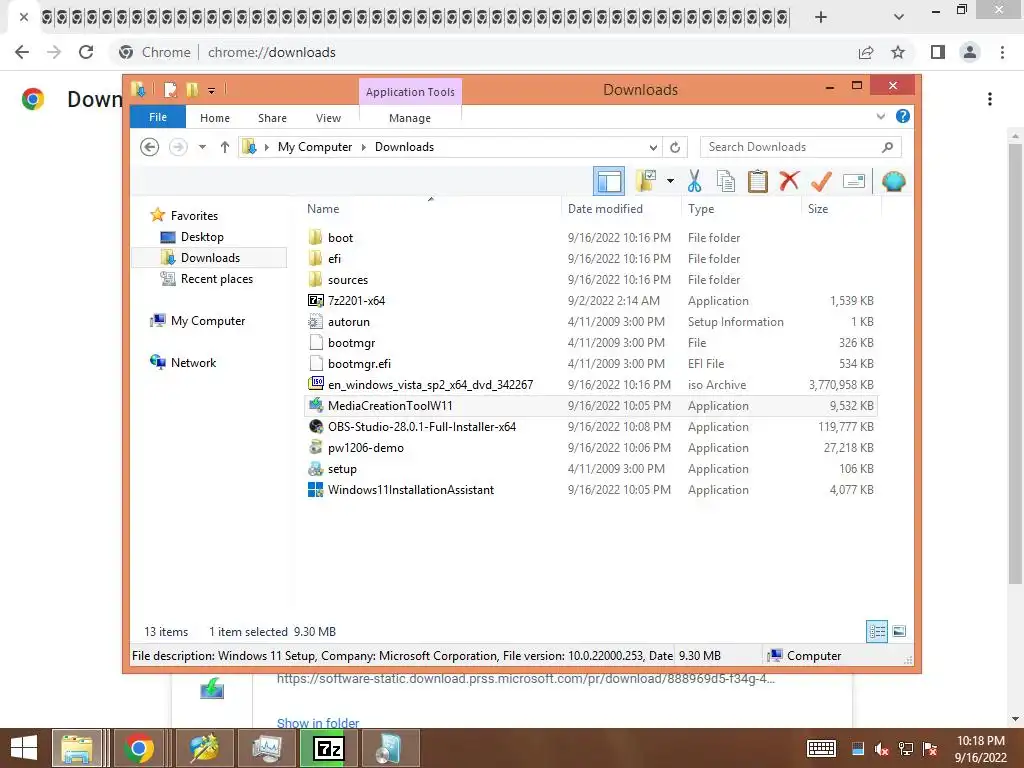This screenshot has width=1024, height=768.
Task: Expand the folder options dropdown arrow
Action: pos(670,181)
